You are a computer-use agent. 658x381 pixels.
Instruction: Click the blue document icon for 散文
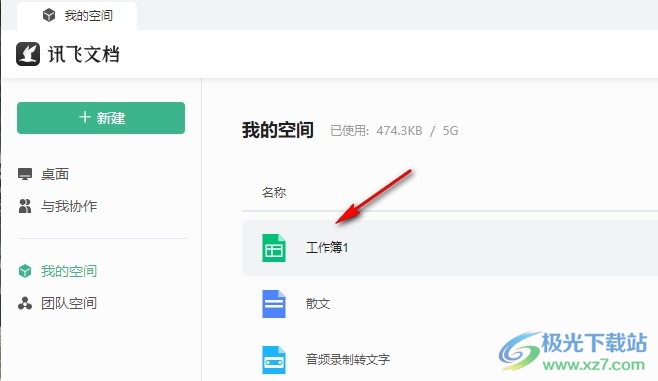coord(274,303)
